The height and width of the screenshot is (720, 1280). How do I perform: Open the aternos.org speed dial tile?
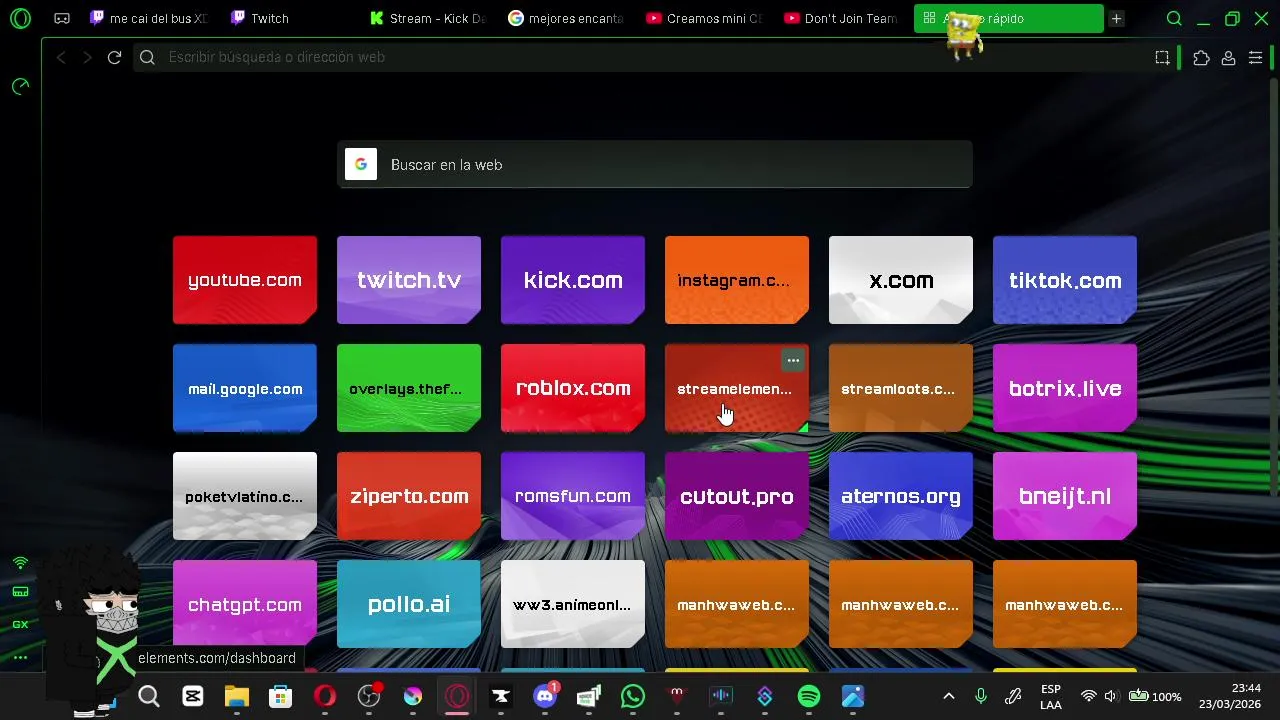(901, 496)
